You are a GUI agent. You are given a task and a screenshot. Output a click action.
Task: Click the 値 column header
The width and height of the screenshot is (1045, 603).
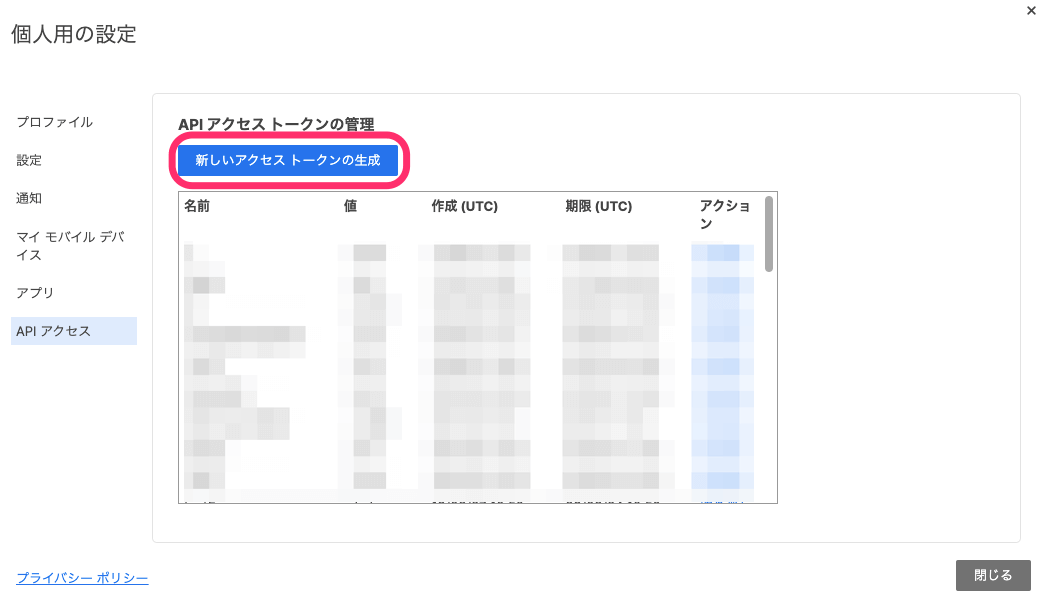[x=350, y=206]
